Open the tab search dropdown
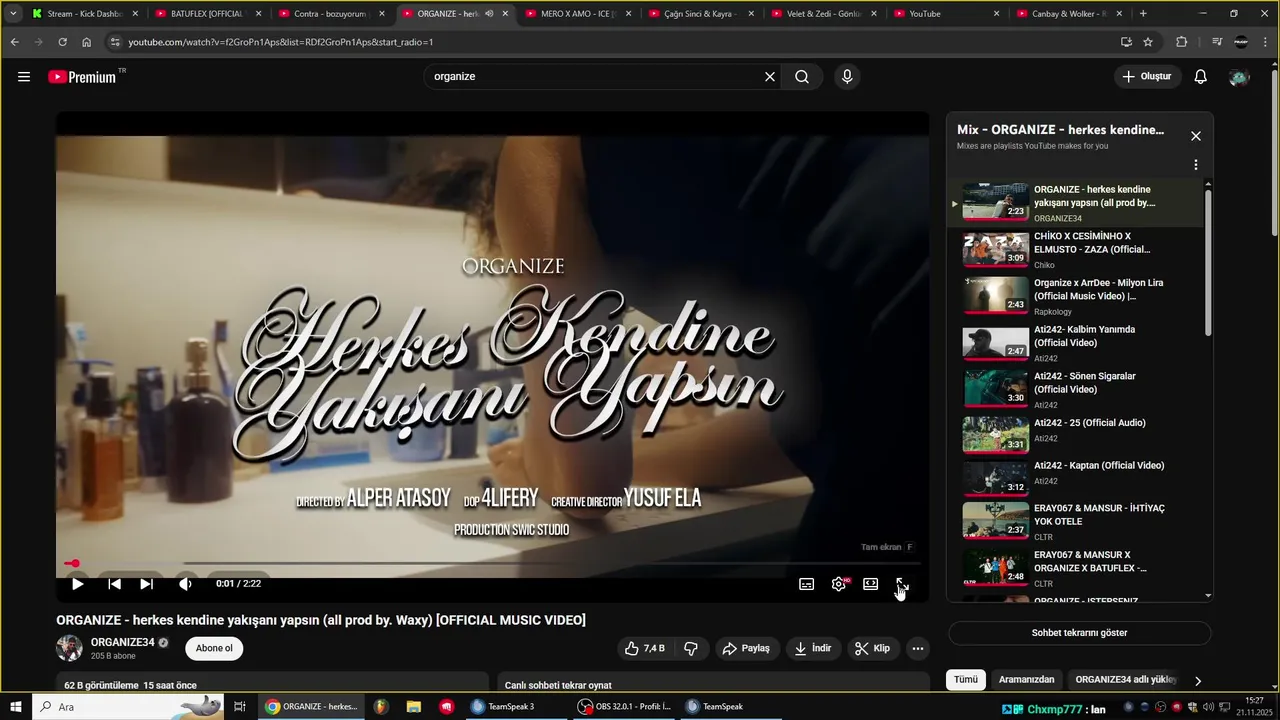Viewport: 1280px width, 720px height. [x=13, y=14]
